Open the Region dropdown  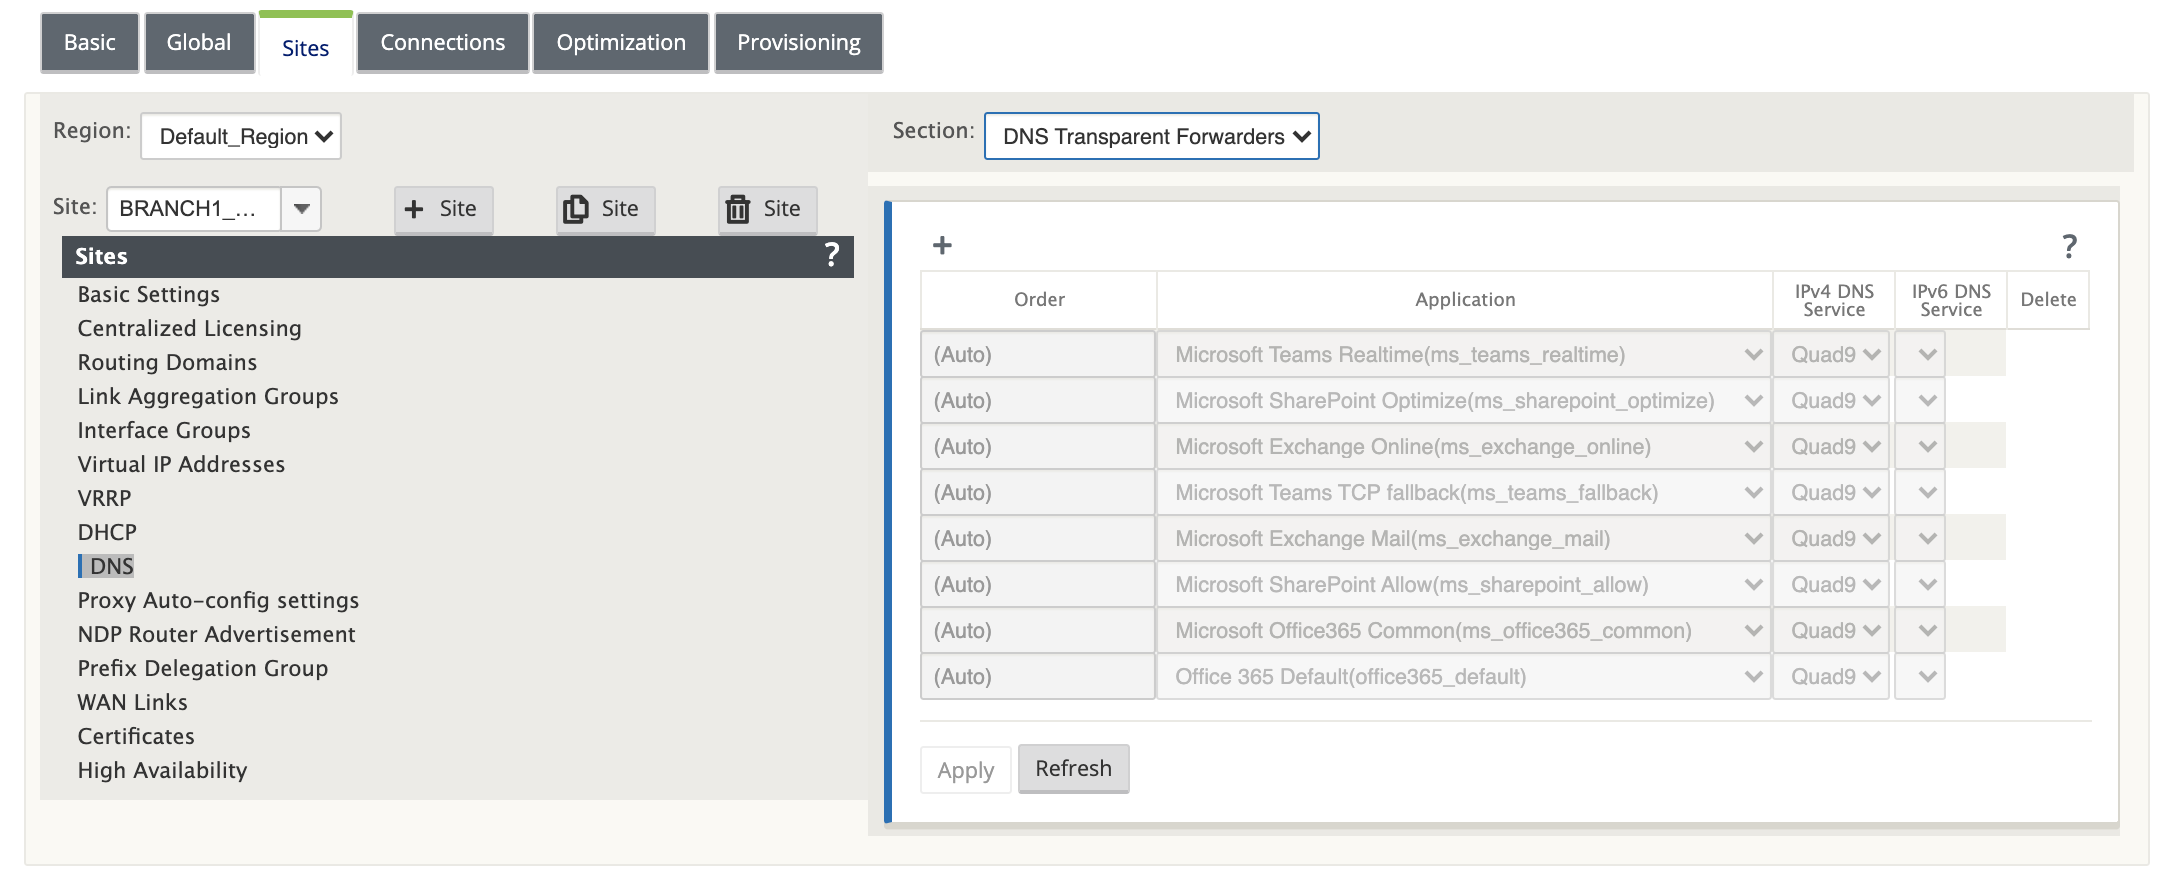tap(241, 136)
